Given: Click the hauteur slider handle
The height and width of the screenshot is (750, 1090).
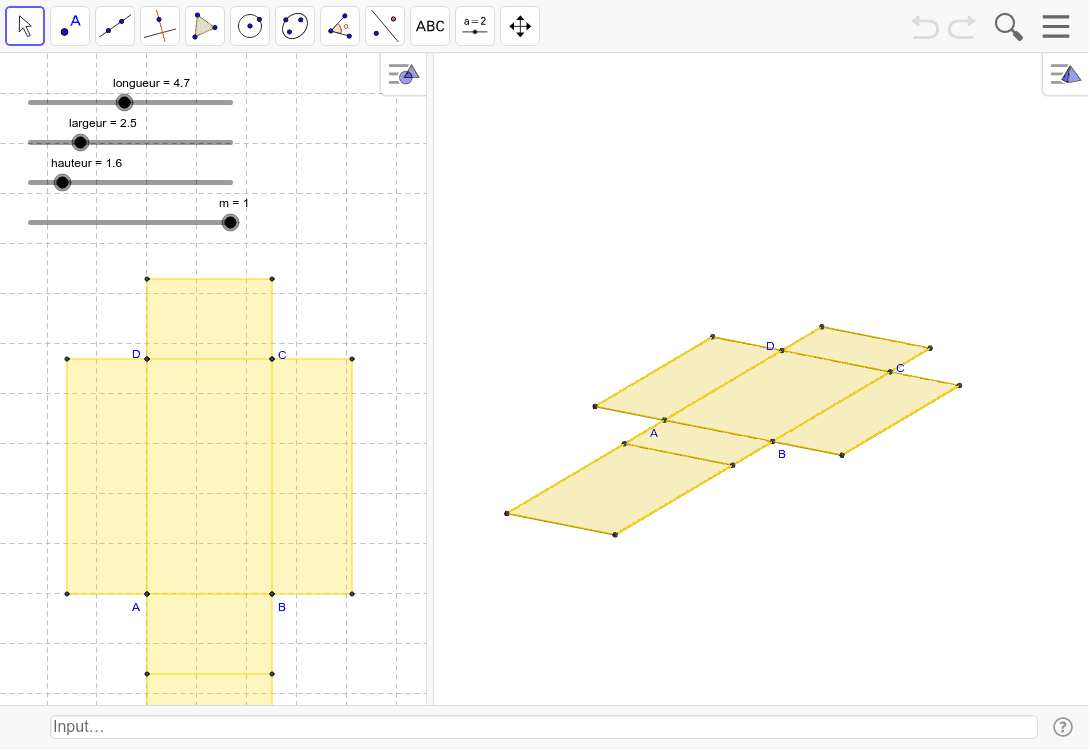Looking at the screenshot, I should point(63,183).
